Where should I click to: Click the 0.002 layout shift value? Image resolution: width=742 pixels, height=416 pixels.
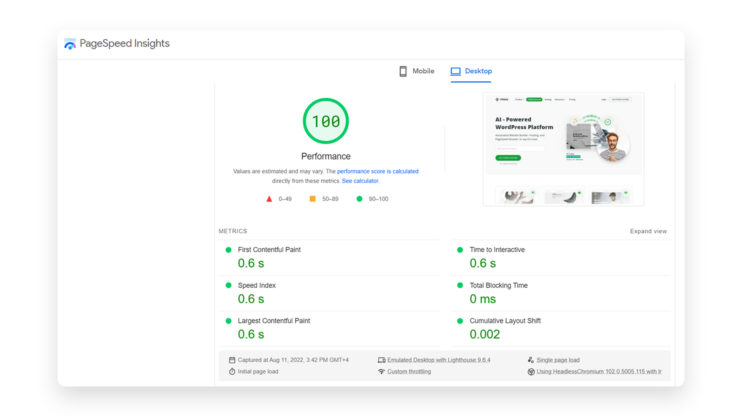(x=485, y=335)
